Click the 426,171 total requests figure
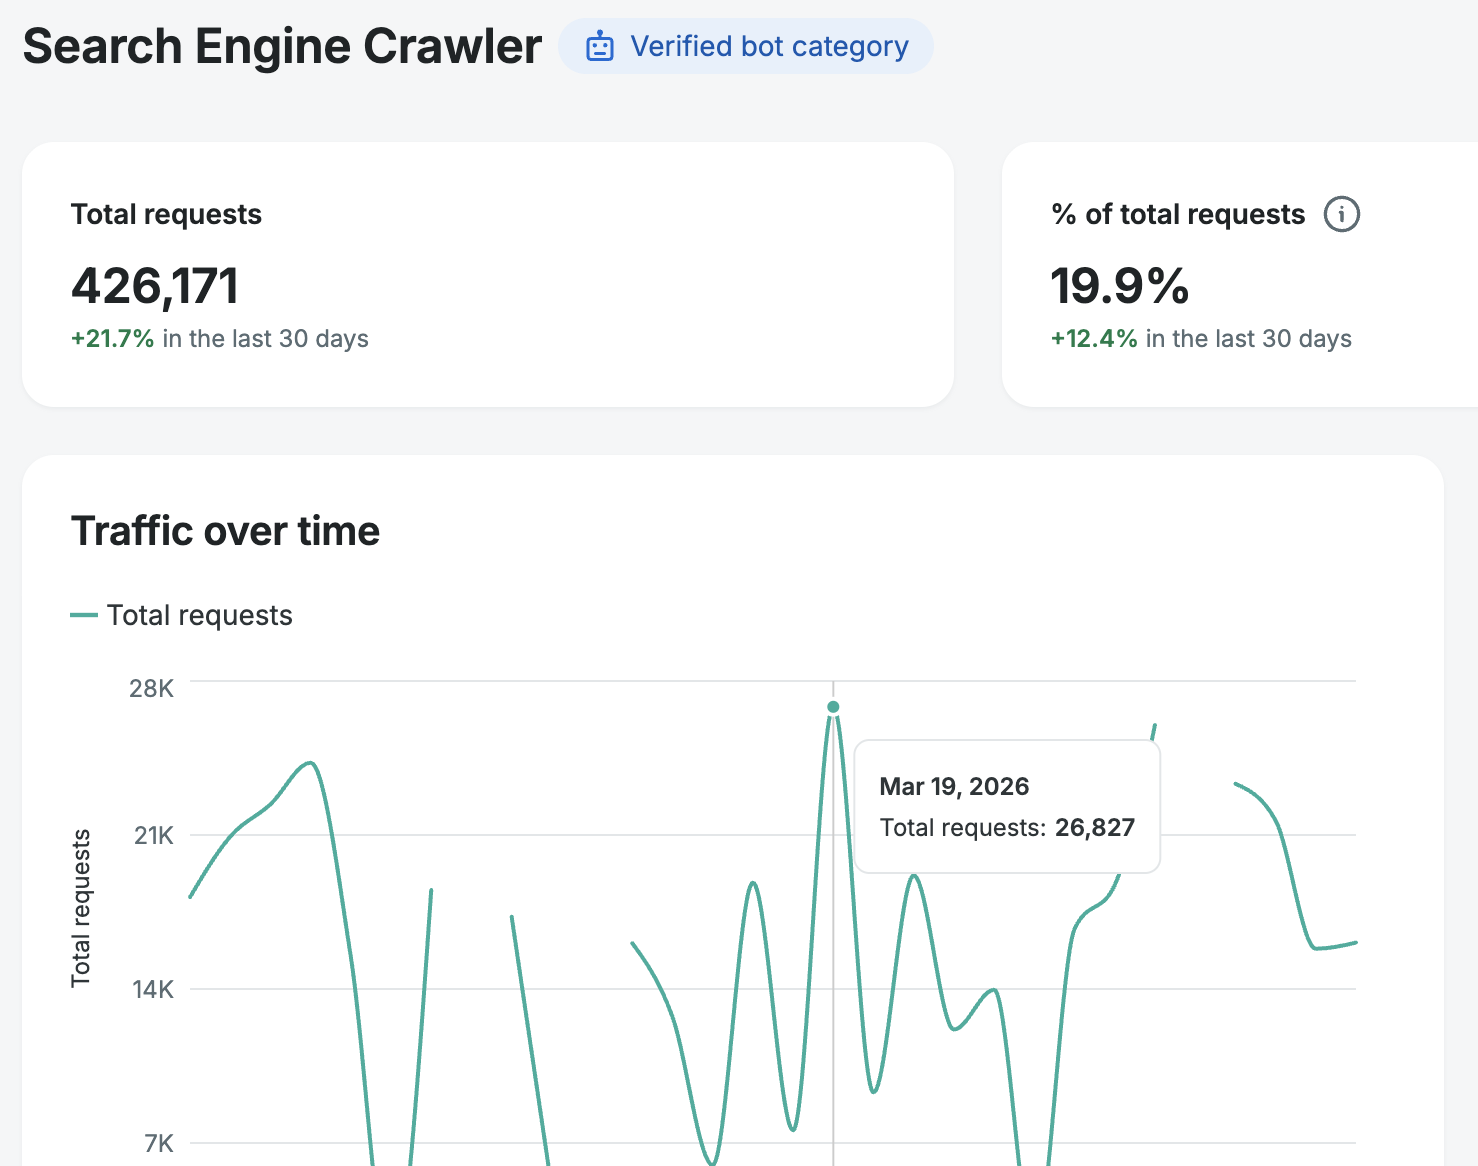This screenshot has width=1478, height=1166. (155, 286)
